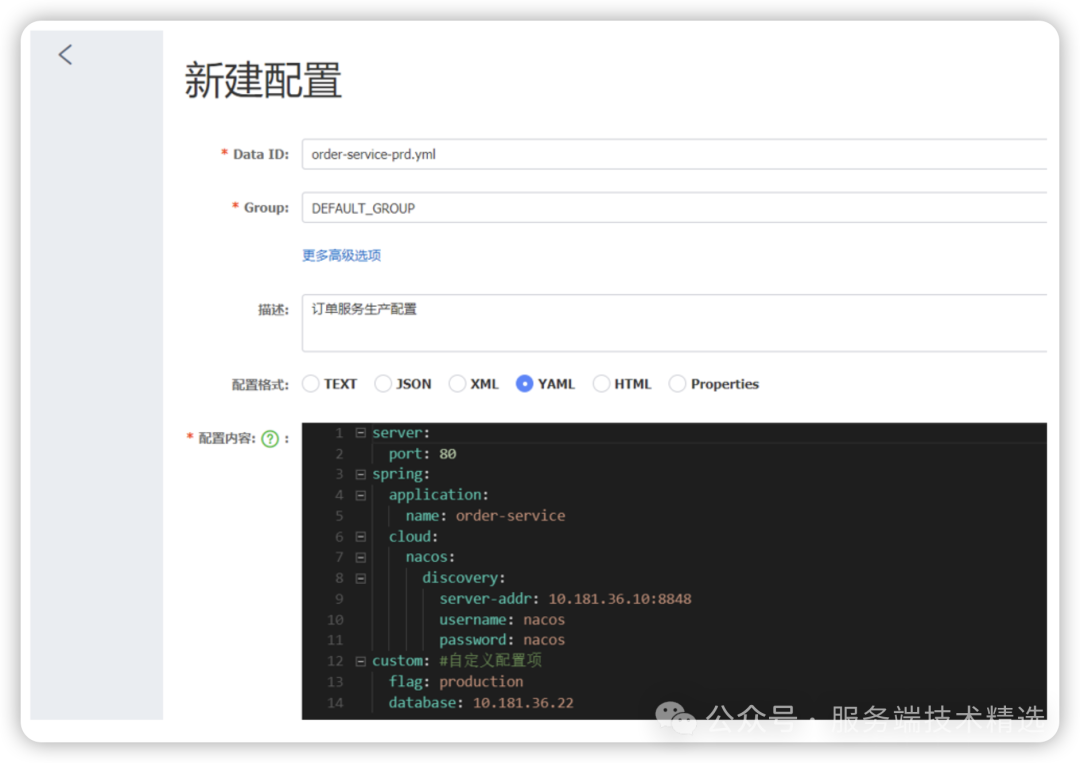Image resolution: width=1080 pixels, height=763 pixels.
Task: Click the username value nacos
Action: click(x=544, y=620)
